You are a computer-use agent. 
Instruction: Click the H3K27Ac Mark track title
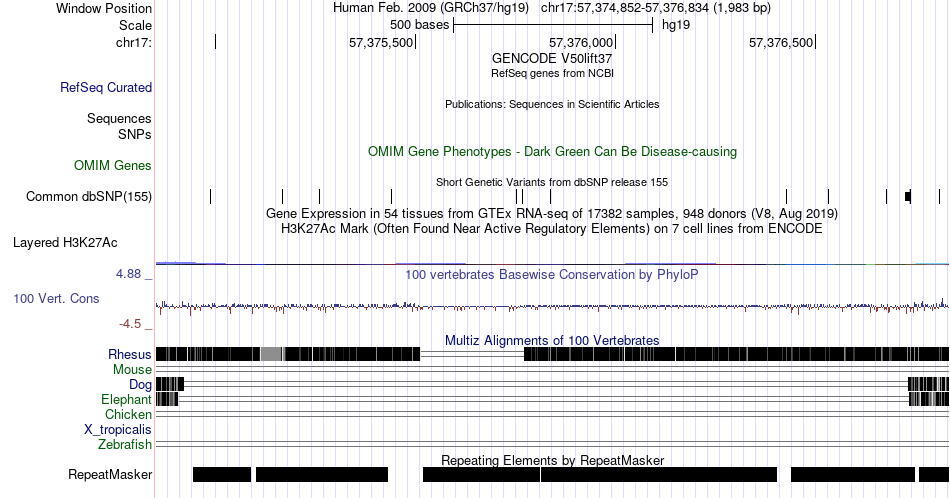pyautogui.click(x=552, y=228)
